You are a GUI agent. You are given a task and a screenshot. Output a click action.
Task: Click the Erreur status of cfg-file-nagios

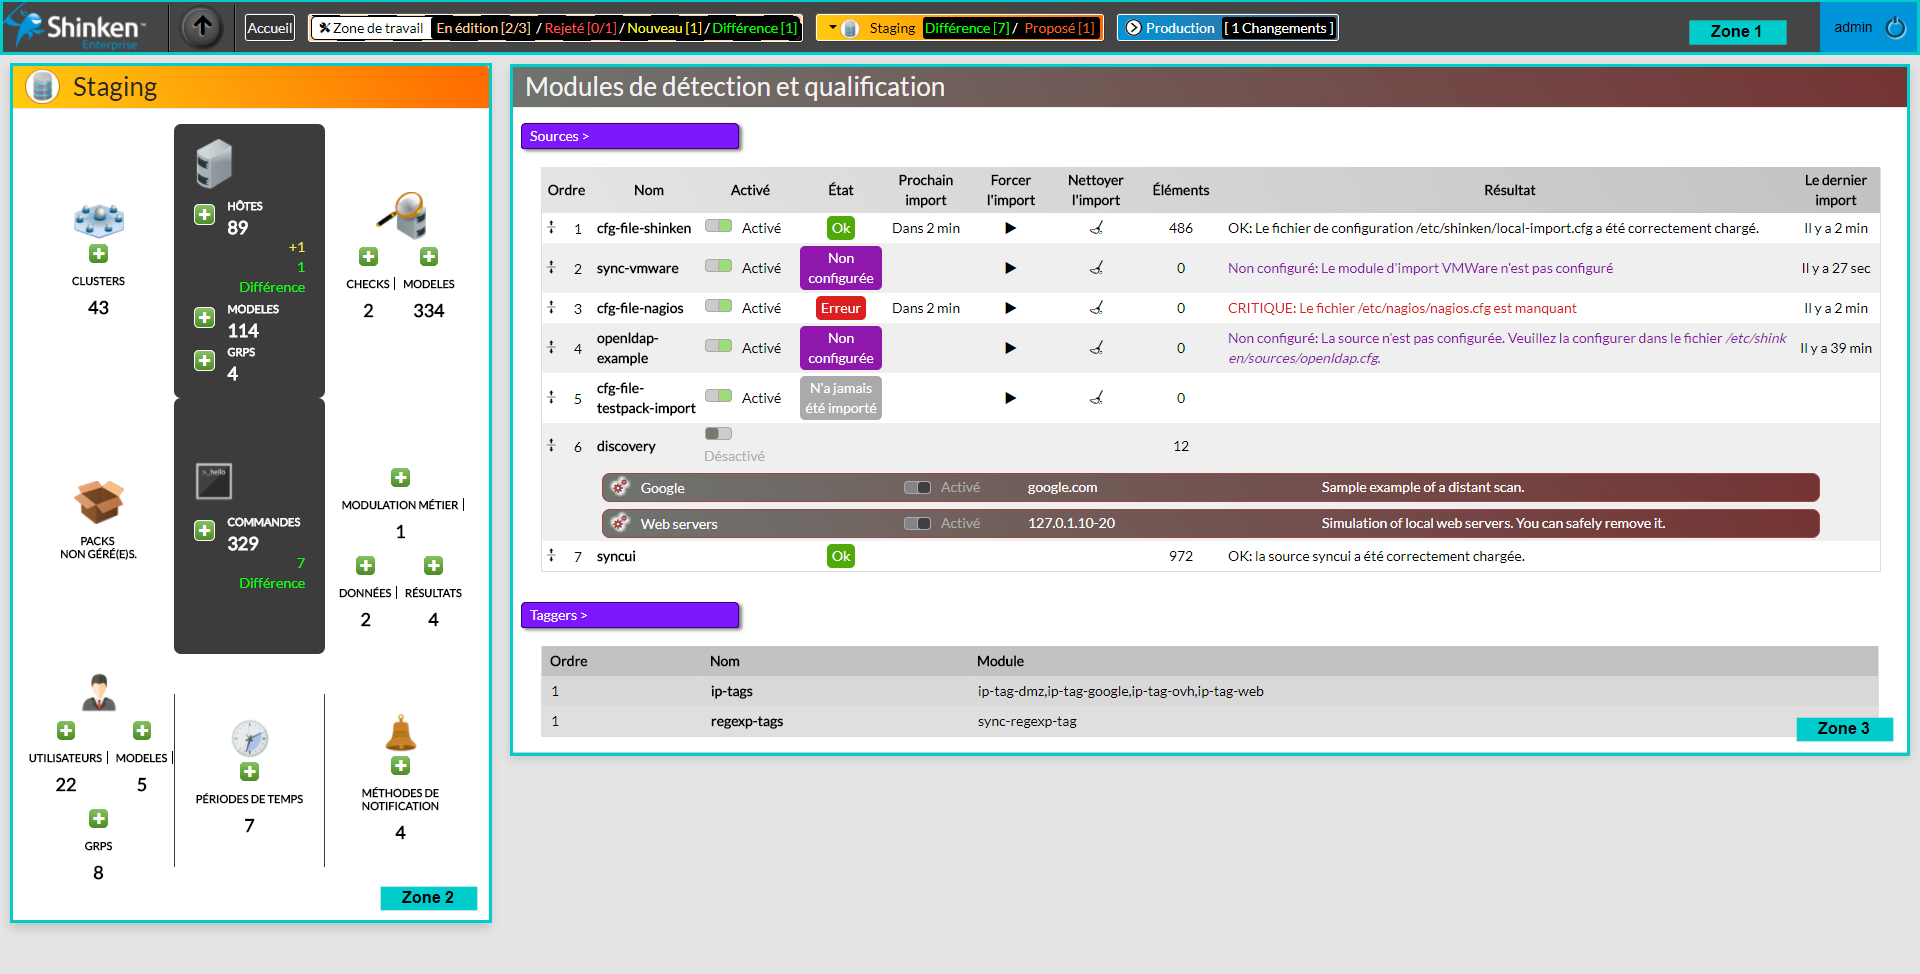pos(840,308)
